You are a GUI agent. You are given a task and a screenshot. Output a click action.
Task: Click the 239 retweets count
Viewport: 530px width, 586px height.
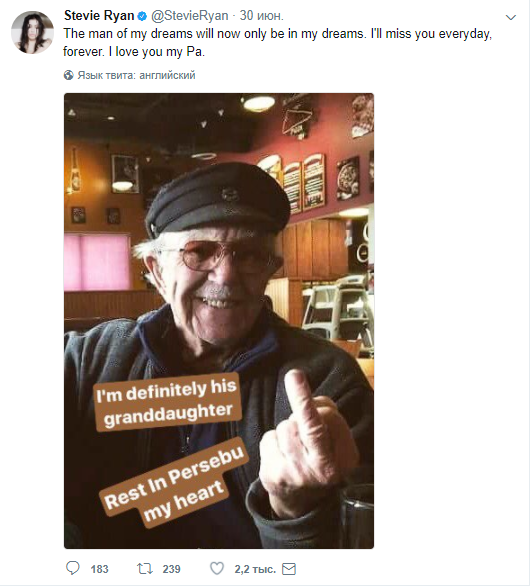[x=172, y=569]
